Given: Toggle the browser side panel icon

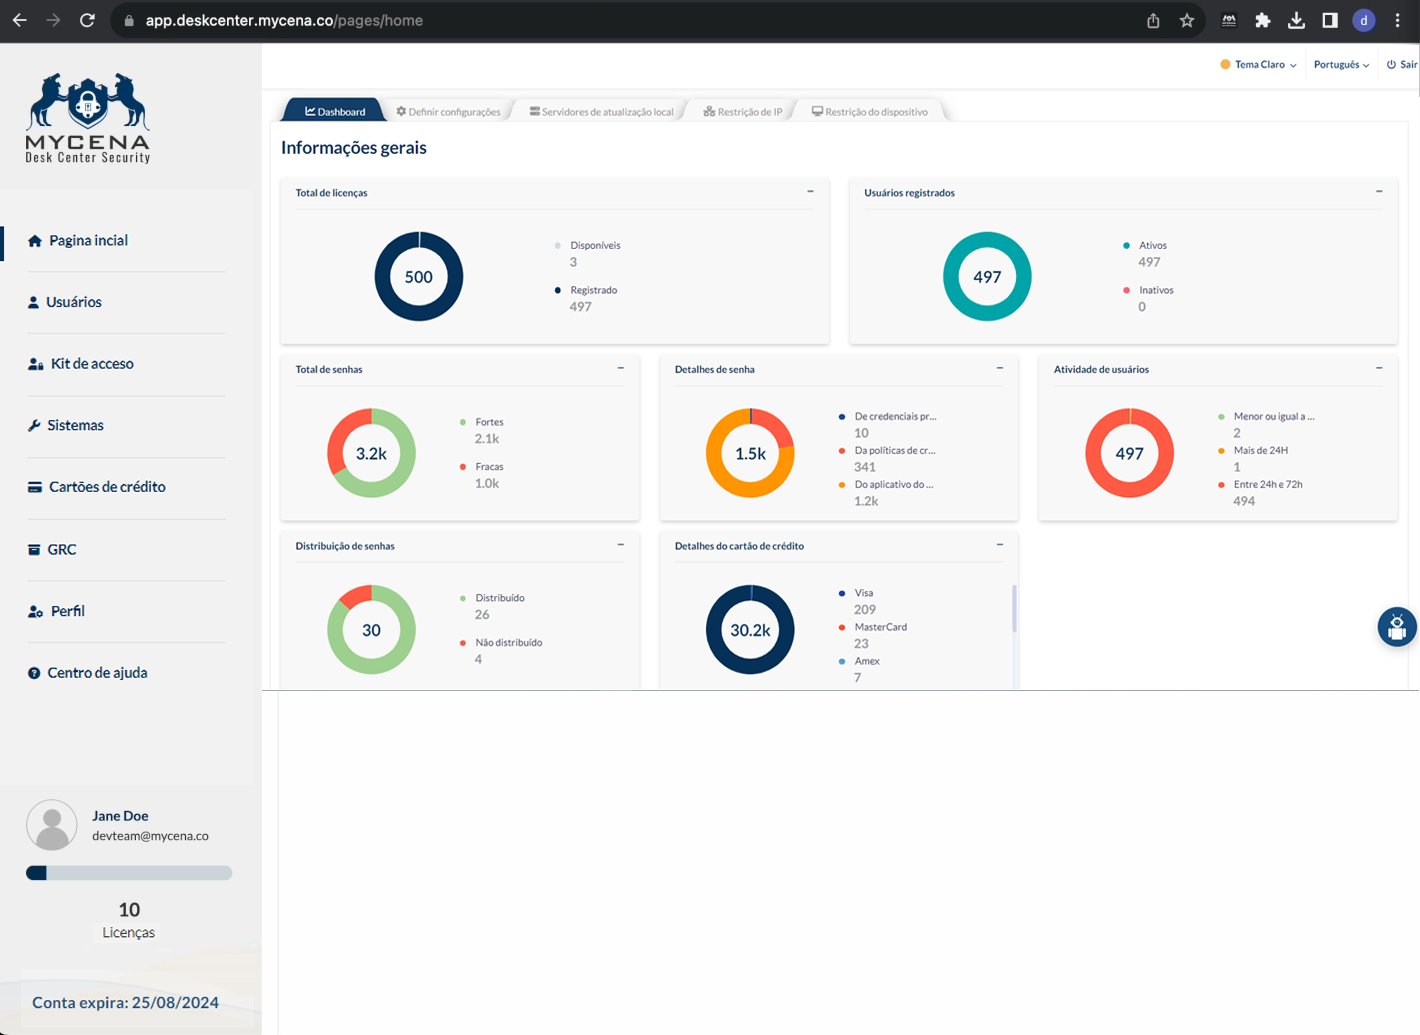Looking at the screenshot, I should (1330, 20).
